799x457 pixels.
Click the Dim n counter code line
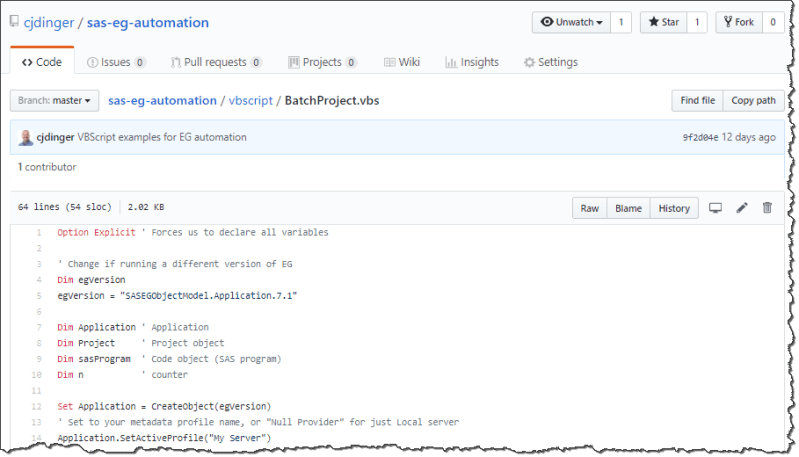click(x=122, y=374)
